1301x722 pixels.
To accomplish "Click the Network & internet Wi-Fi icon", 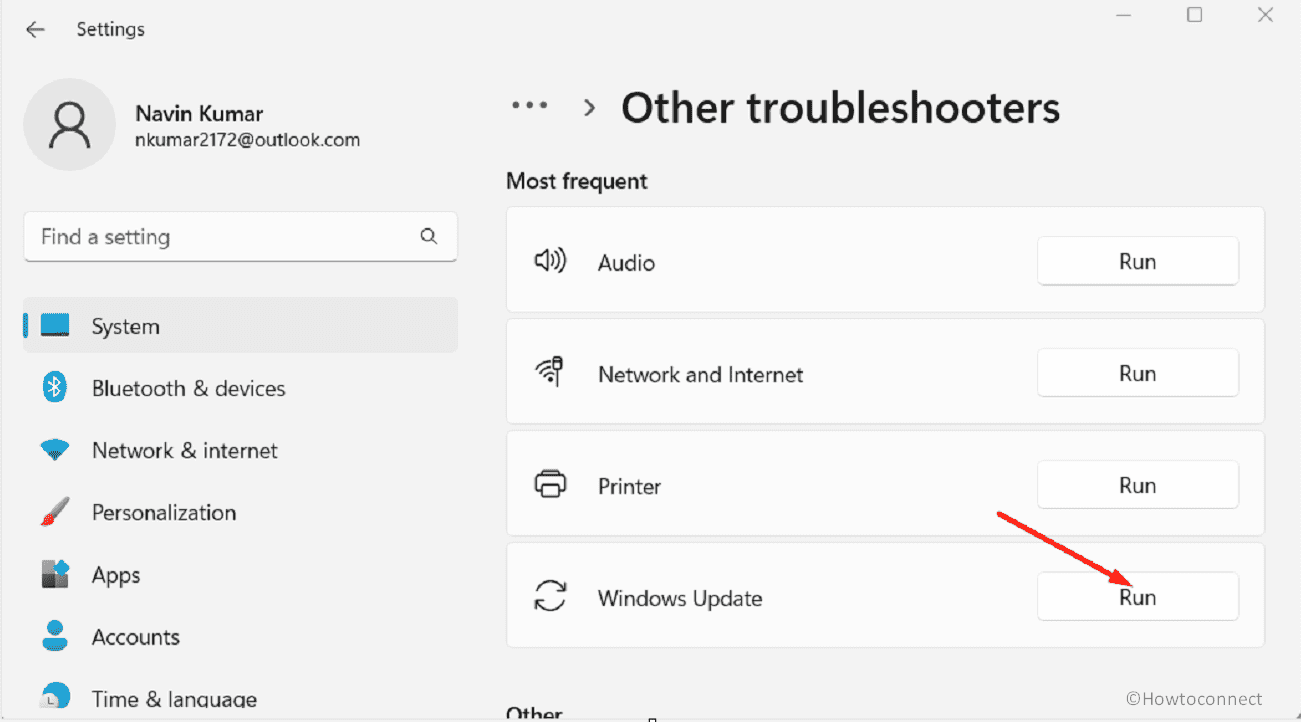I will click(55, 450).
